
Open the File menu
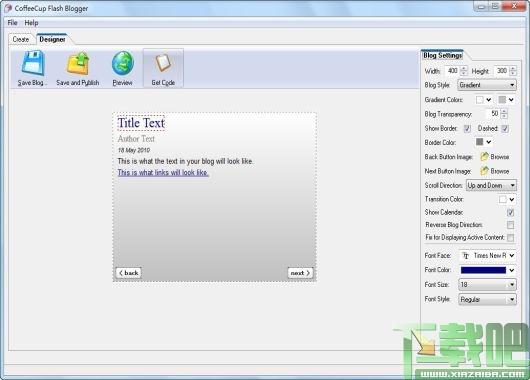[13, 23]
